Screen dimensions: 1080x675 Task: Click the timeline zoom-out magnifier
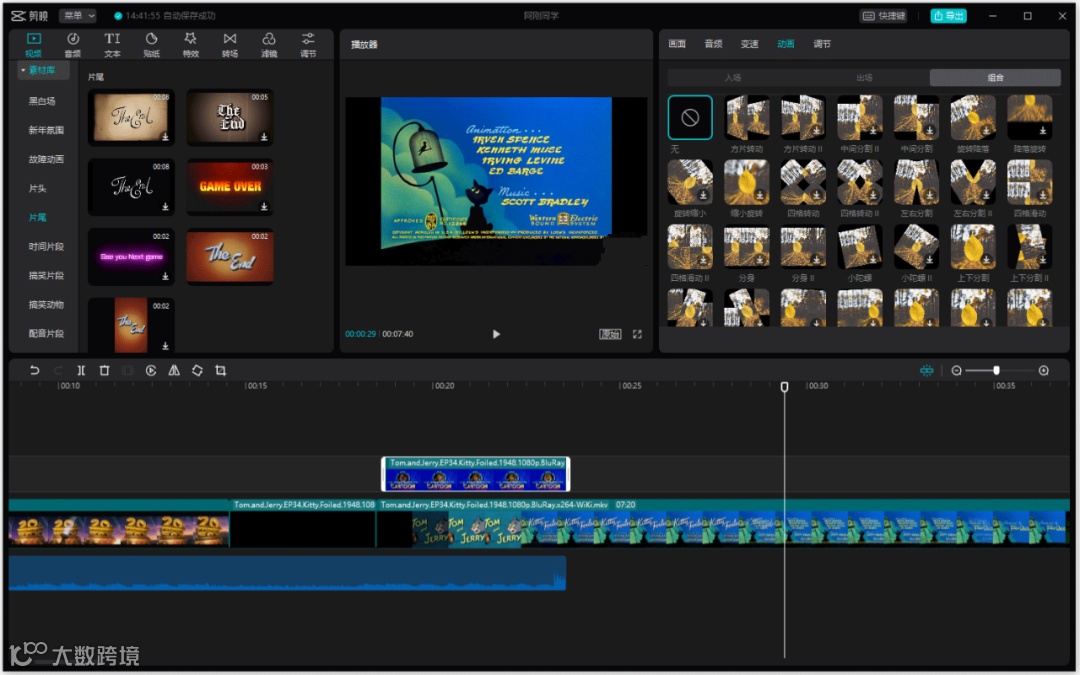(957, 371)
